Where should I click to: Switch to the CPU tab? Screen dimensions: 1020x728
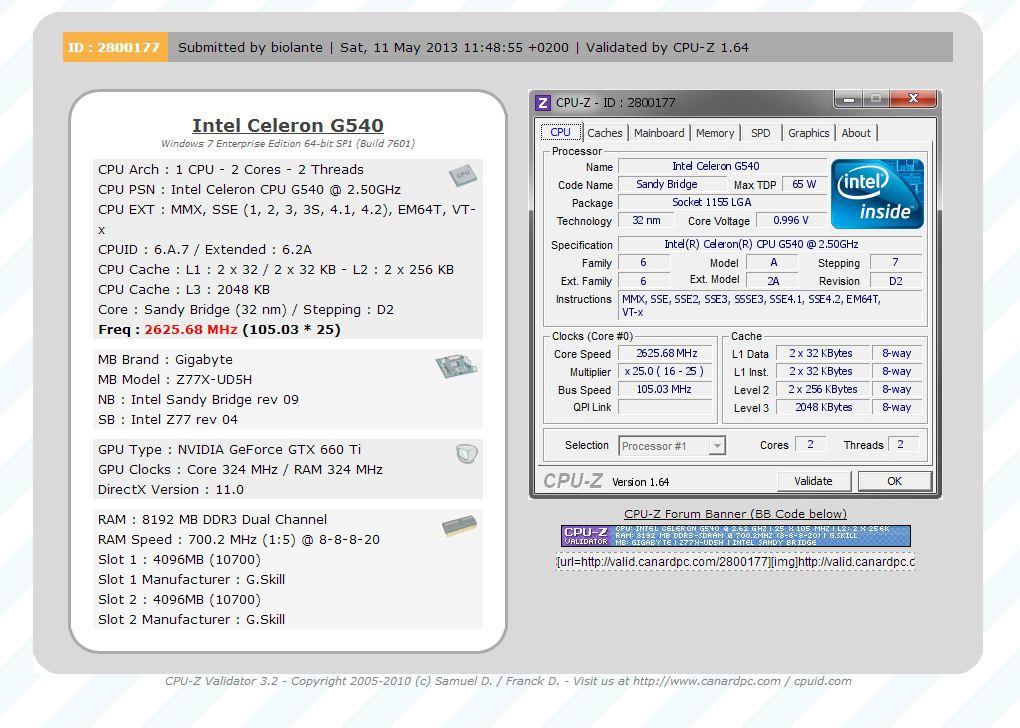(x=560, y=132)
